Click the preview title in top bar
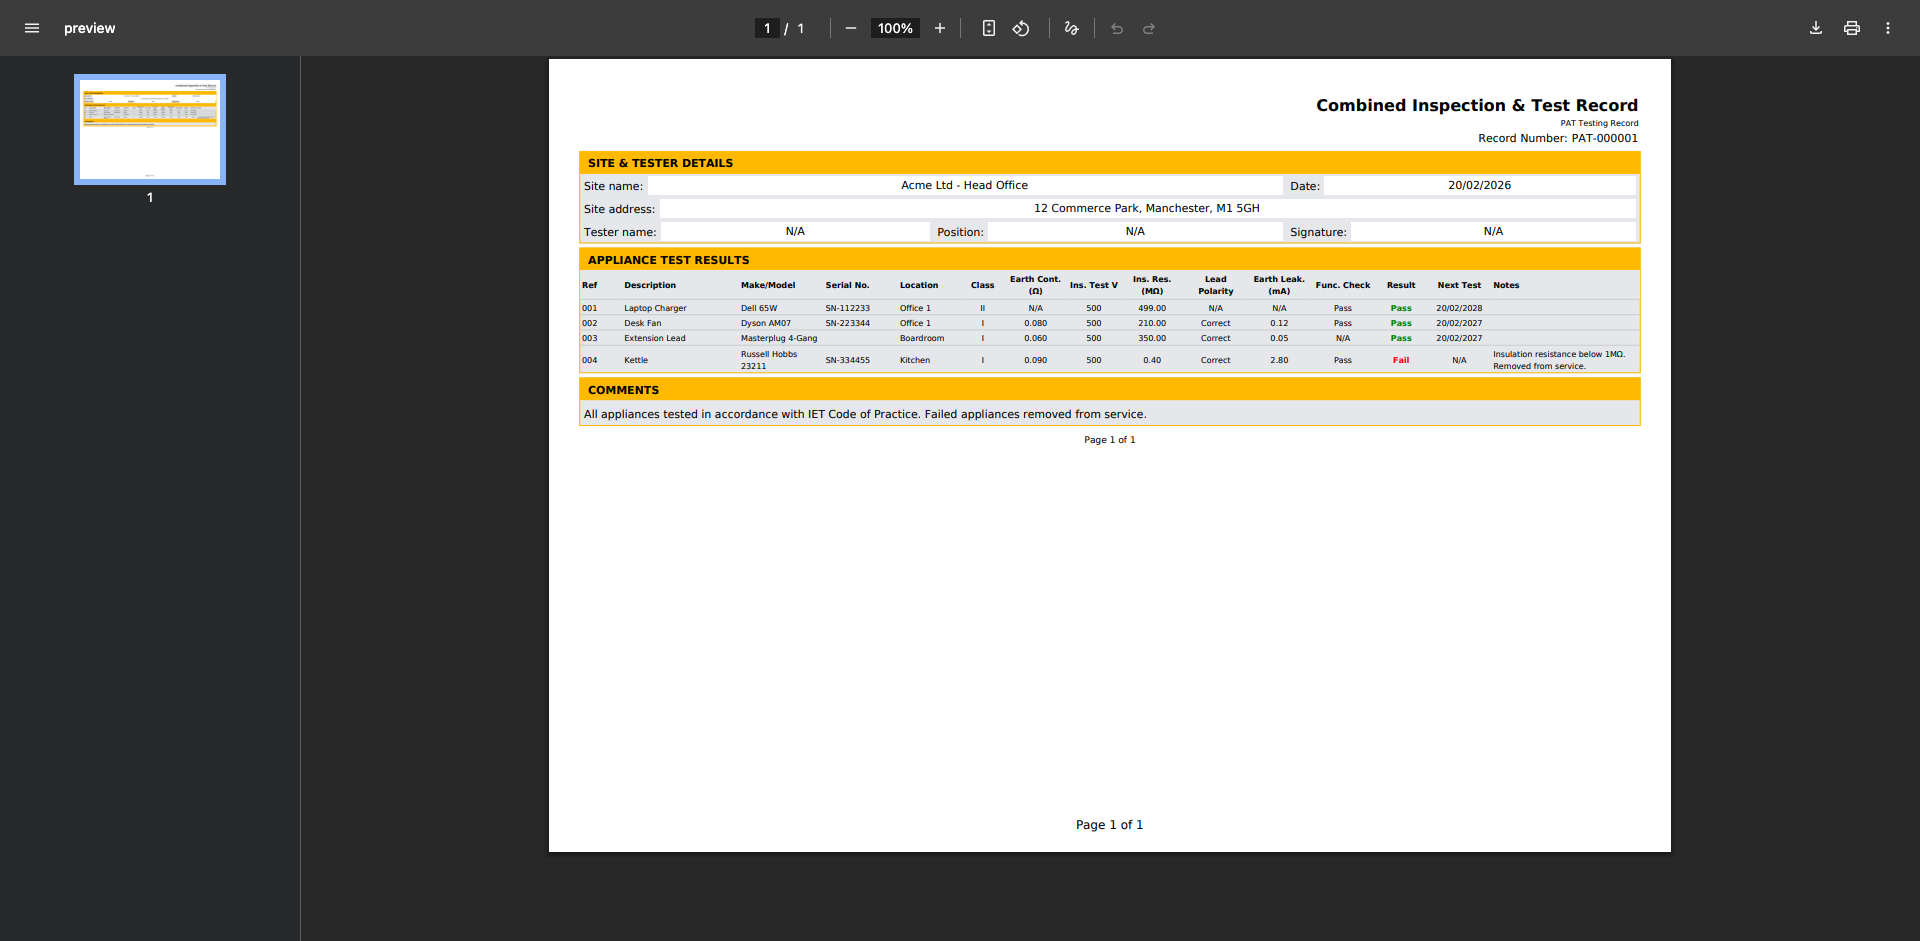Screen dimensions: 1920x941 pyautogui.click(x=89, y=28)
